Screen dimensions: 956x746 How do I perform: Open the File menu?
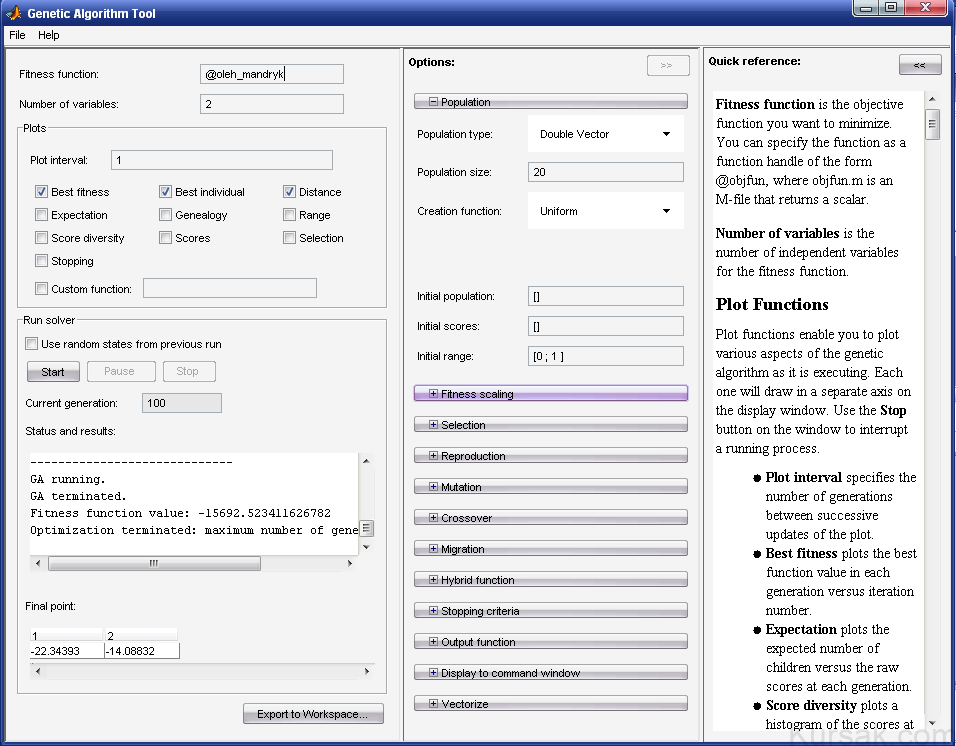17,35
